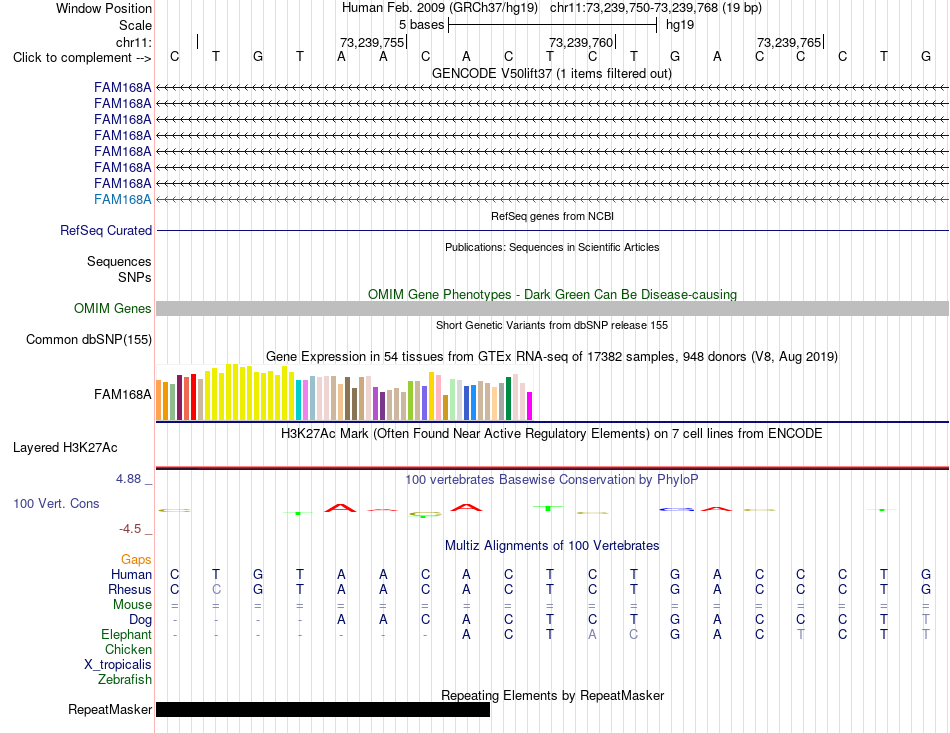Click the cyan bar in GTEx chart
Viewport: 950px width, 733px height.
pos(299,400)
